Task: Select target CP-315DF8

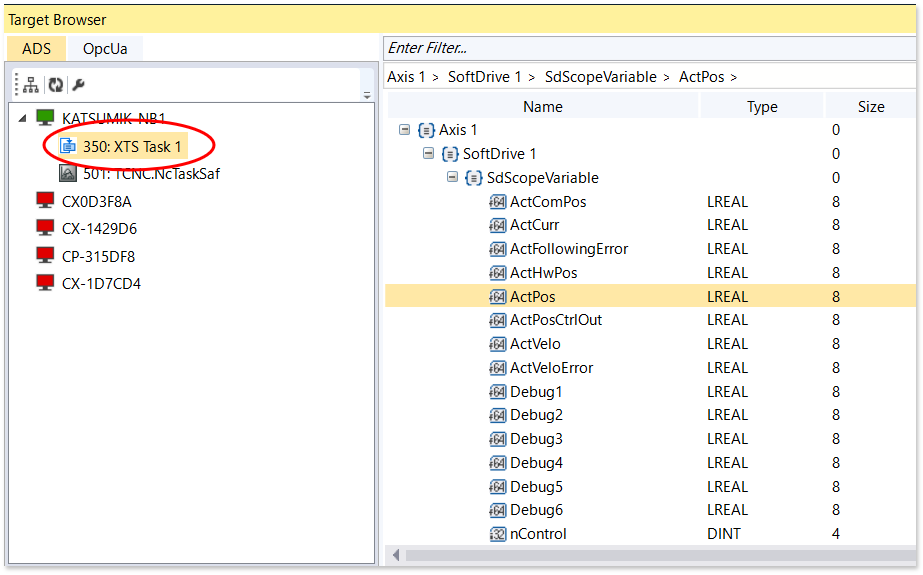Action: tap(98, 257)
